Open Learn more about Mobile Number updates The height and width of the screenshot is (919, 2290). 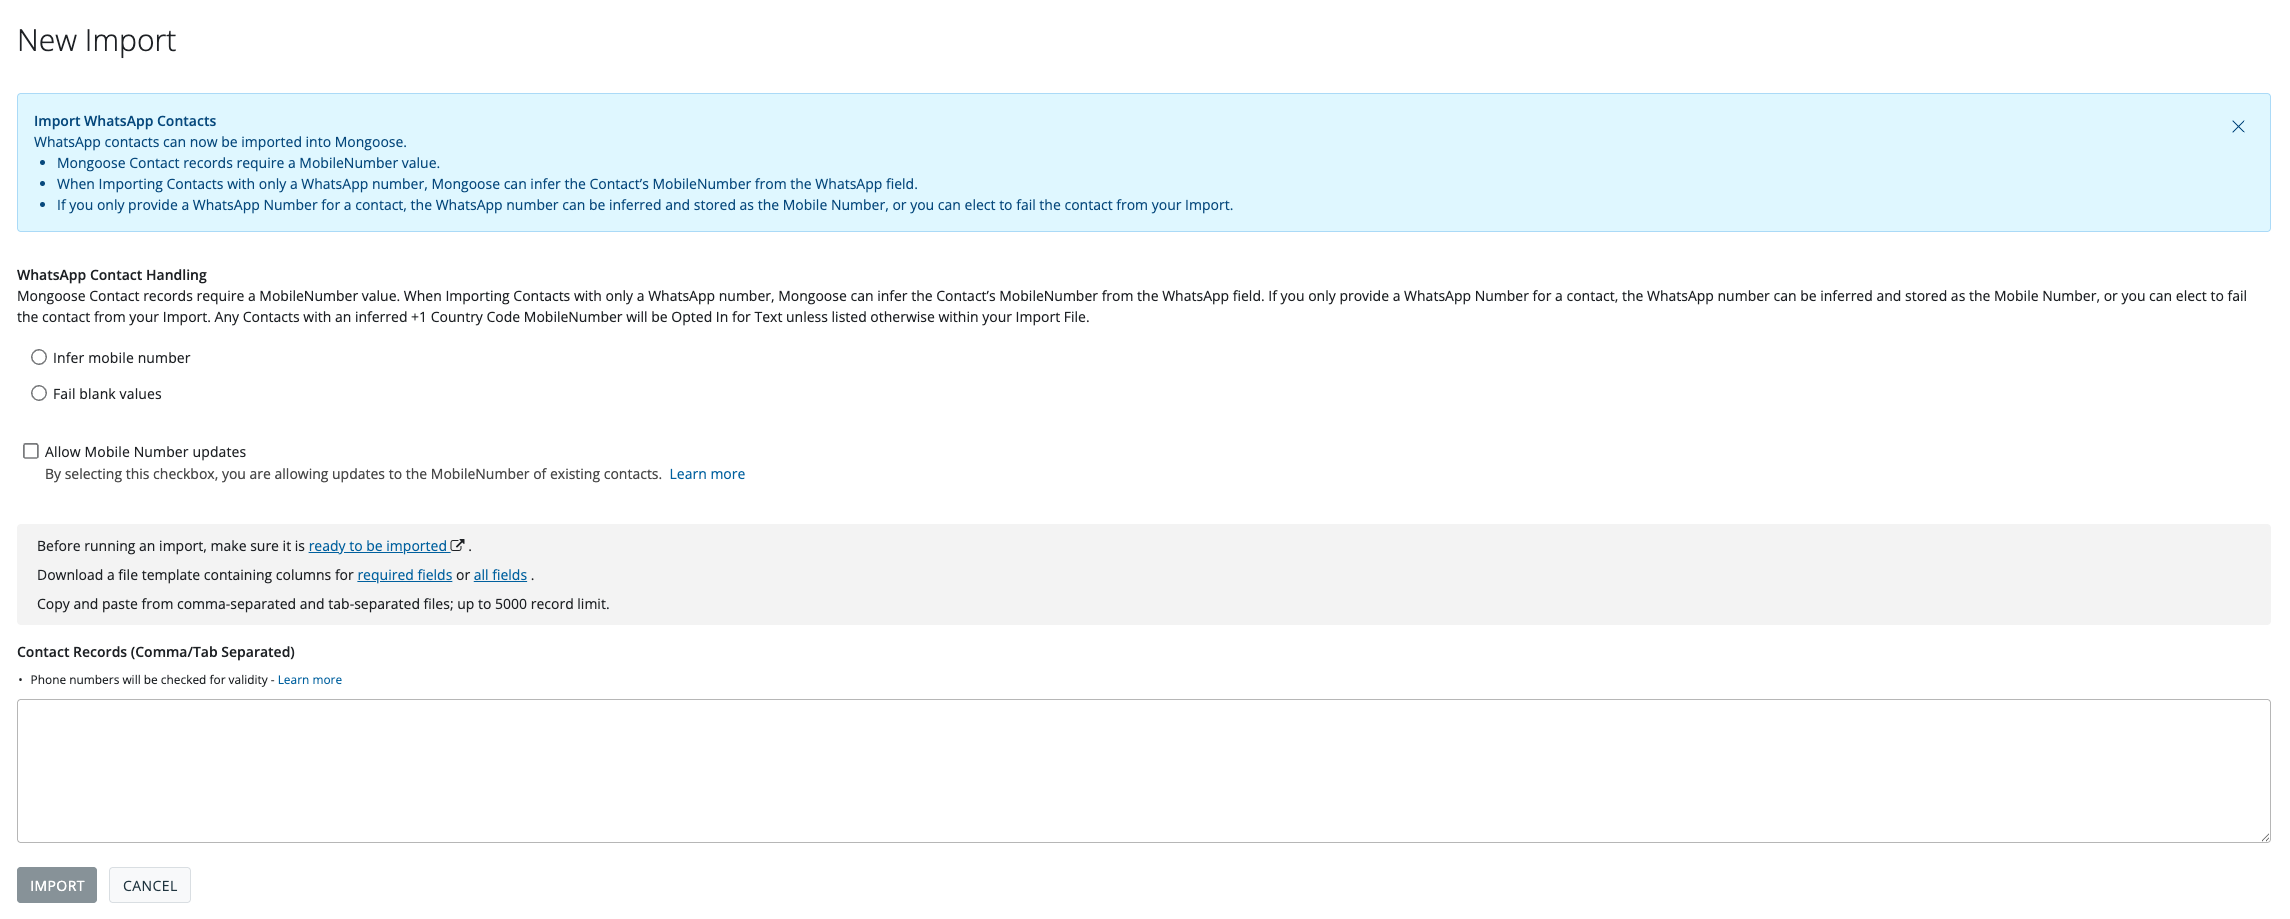pyautogui.click(x=707, y=474)
